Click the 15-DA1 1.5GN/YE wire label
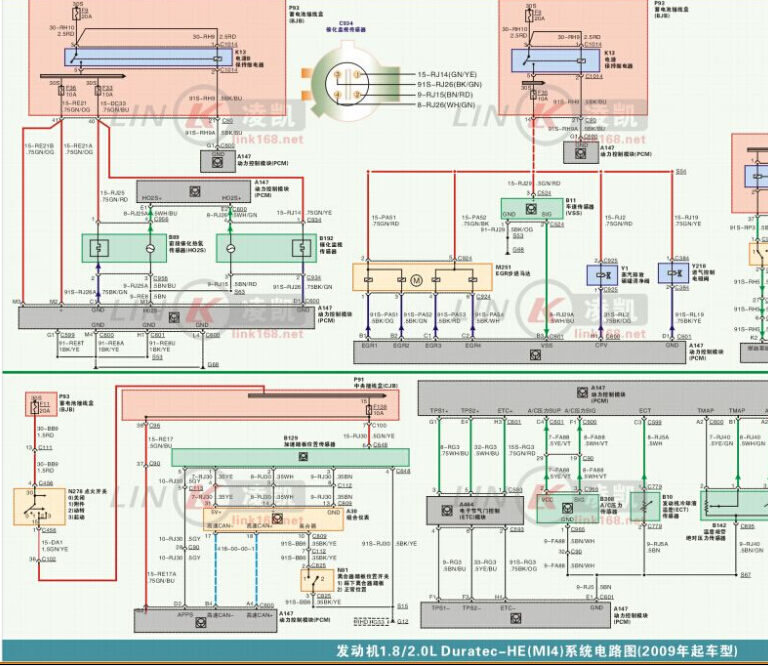Viewport: 768px width, 666px height. click(55, 546)
